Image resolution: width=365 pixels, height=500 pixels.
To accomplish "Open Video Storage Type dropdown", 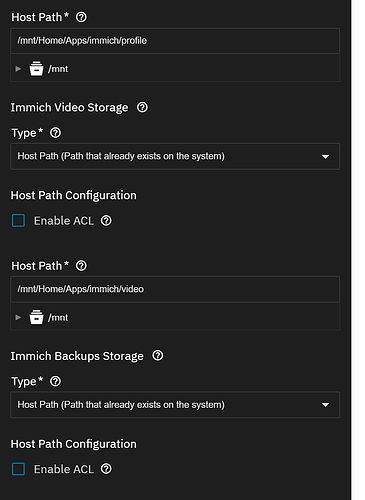I will click(175, 156).
